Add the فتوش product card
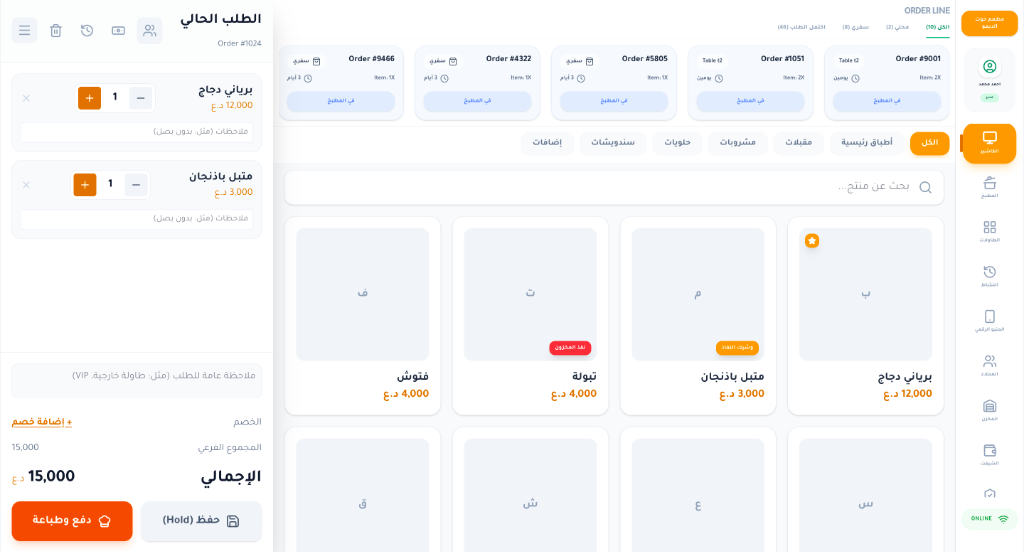The height and width of the screenshot is (552, 1024). pyautogui.click(x=362, y=316)
